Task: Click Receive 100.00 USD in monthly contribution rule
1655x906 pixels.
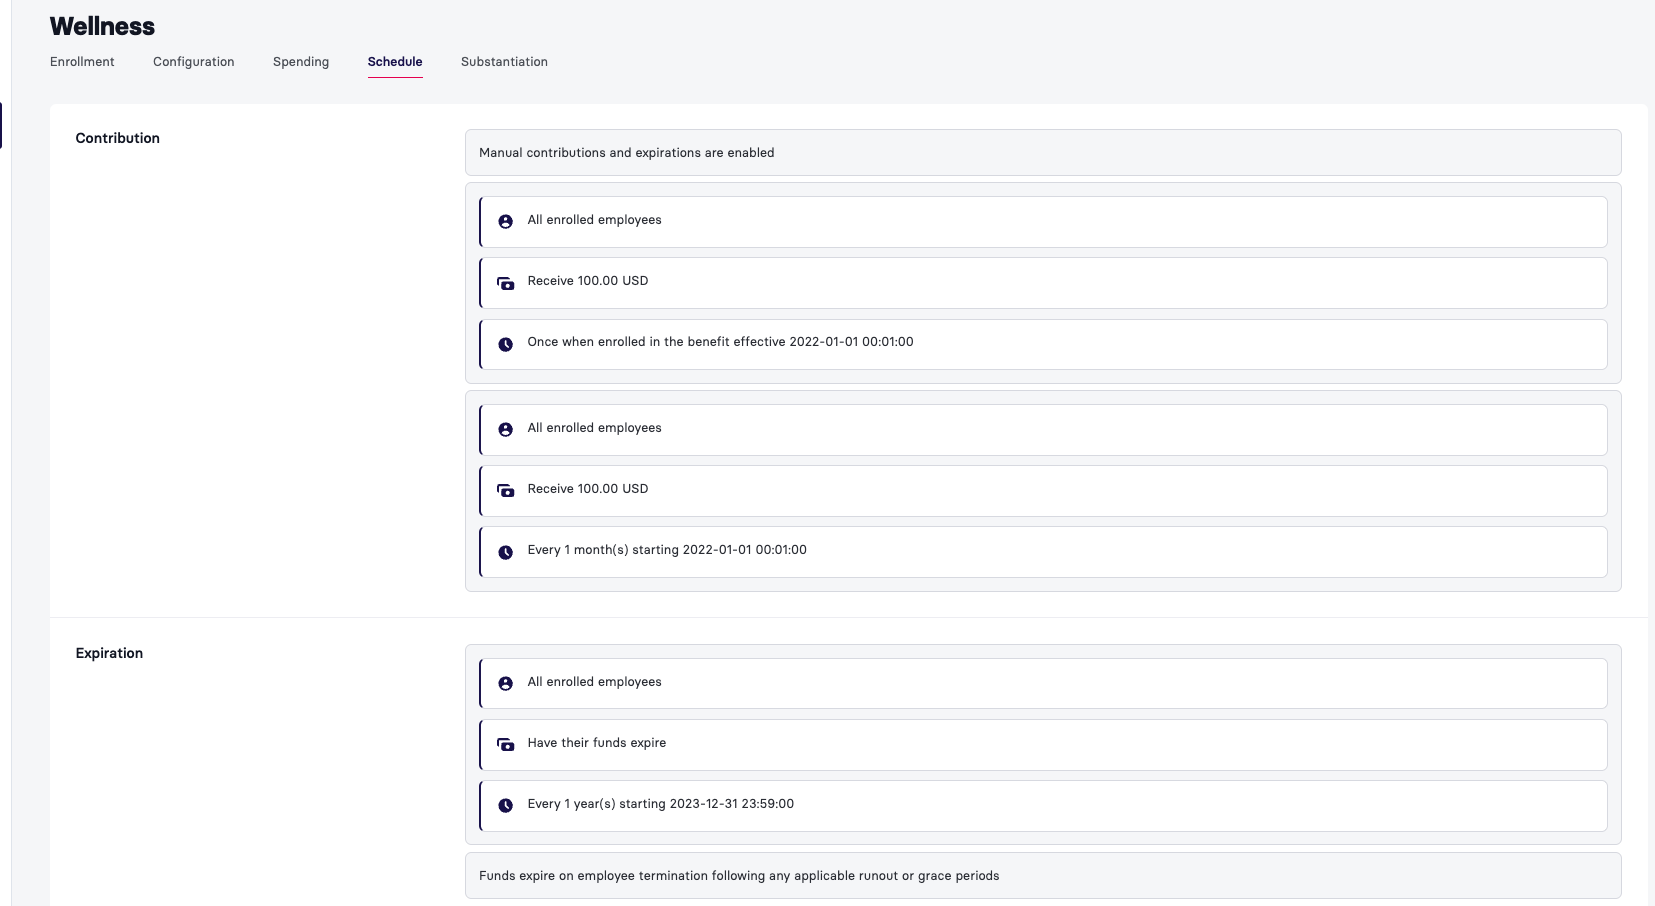Action: tap(588, 489)
